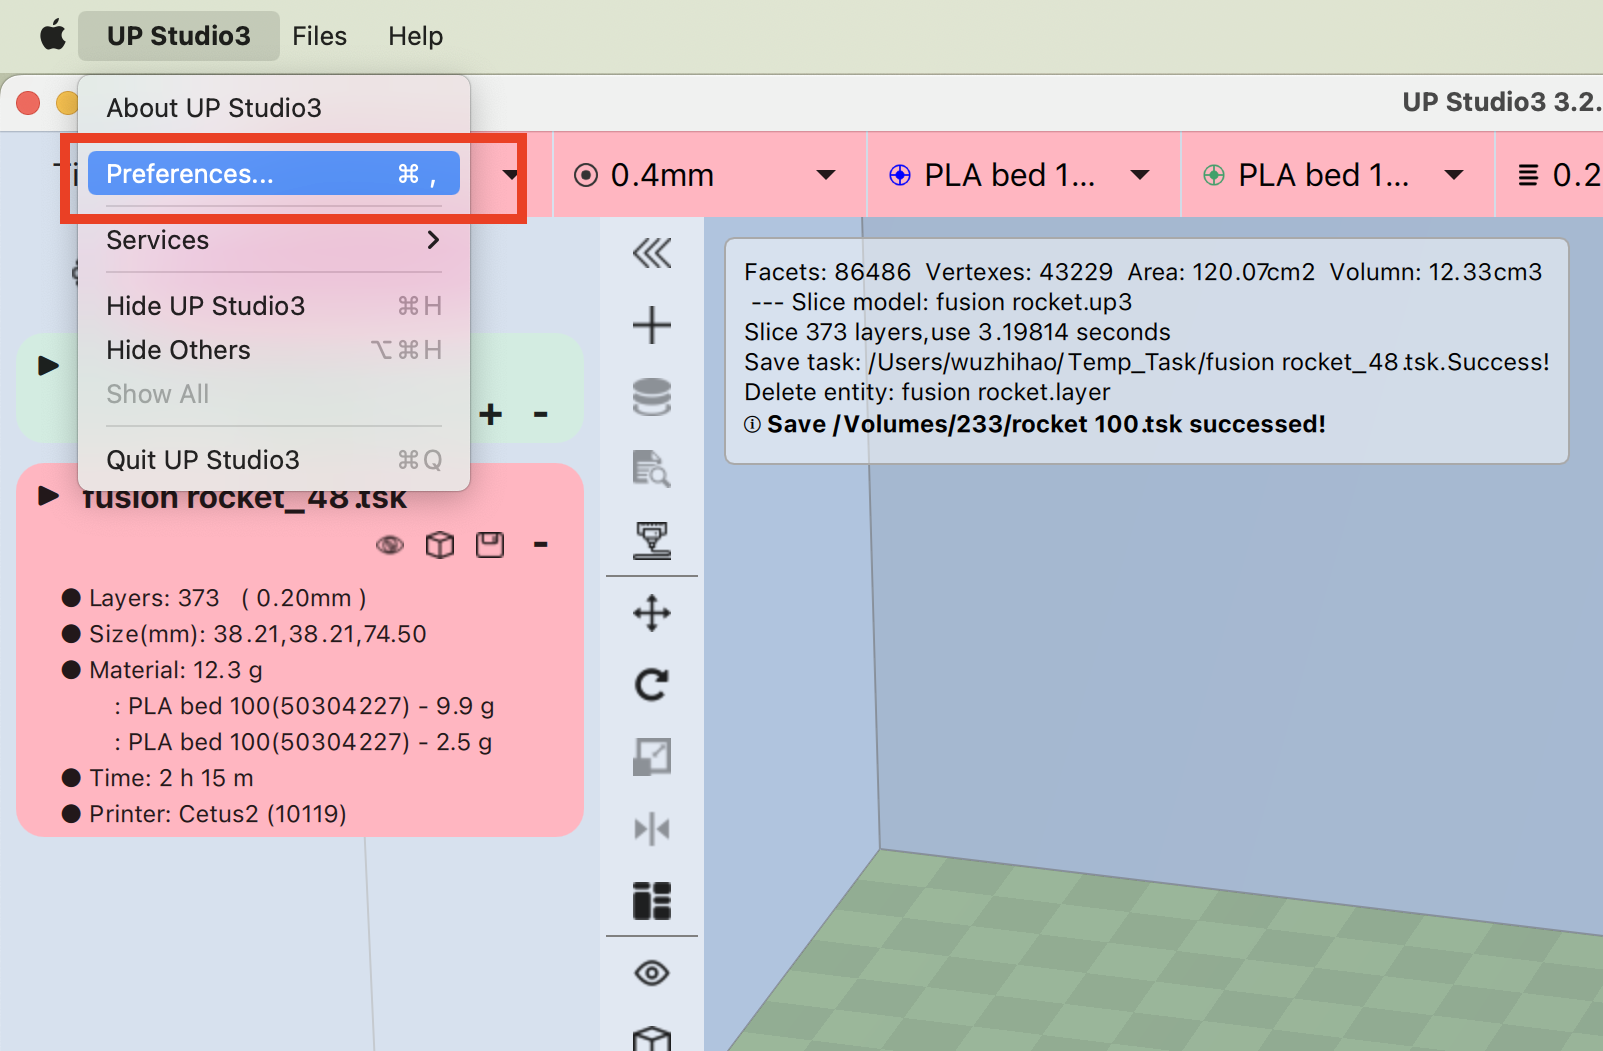
Task: Open the printer dropdown arrow beside the menu
Action: tap(511, 175)
